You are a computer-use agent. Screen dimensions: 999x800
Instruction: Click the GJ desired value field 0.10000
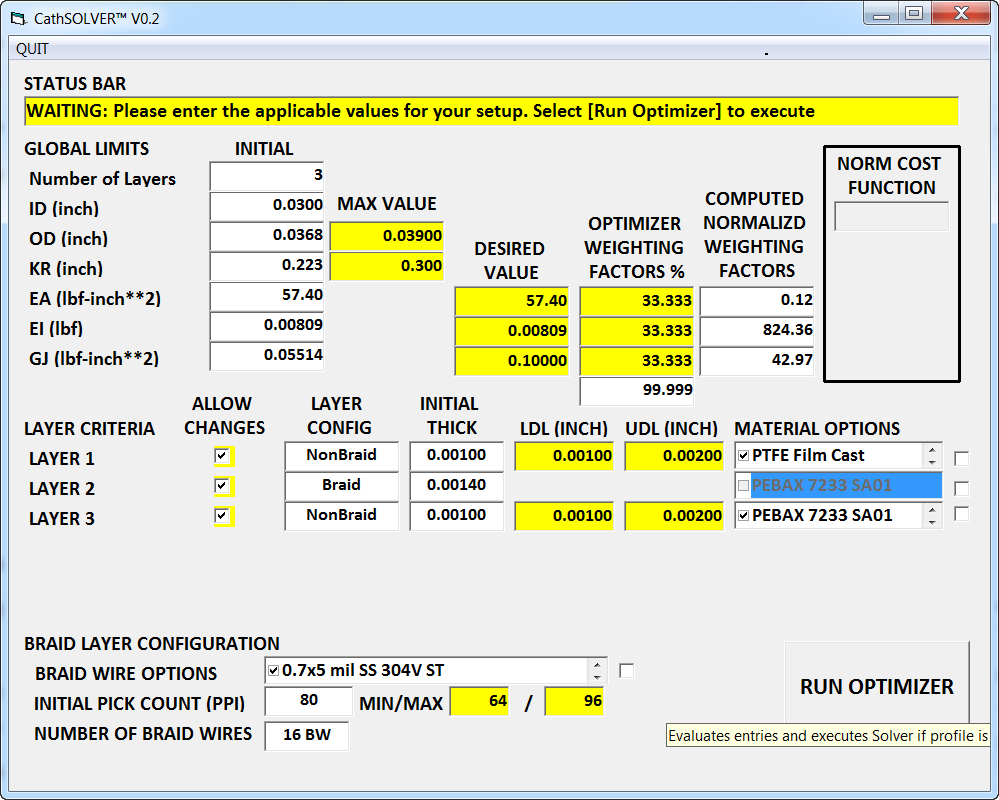512,361
